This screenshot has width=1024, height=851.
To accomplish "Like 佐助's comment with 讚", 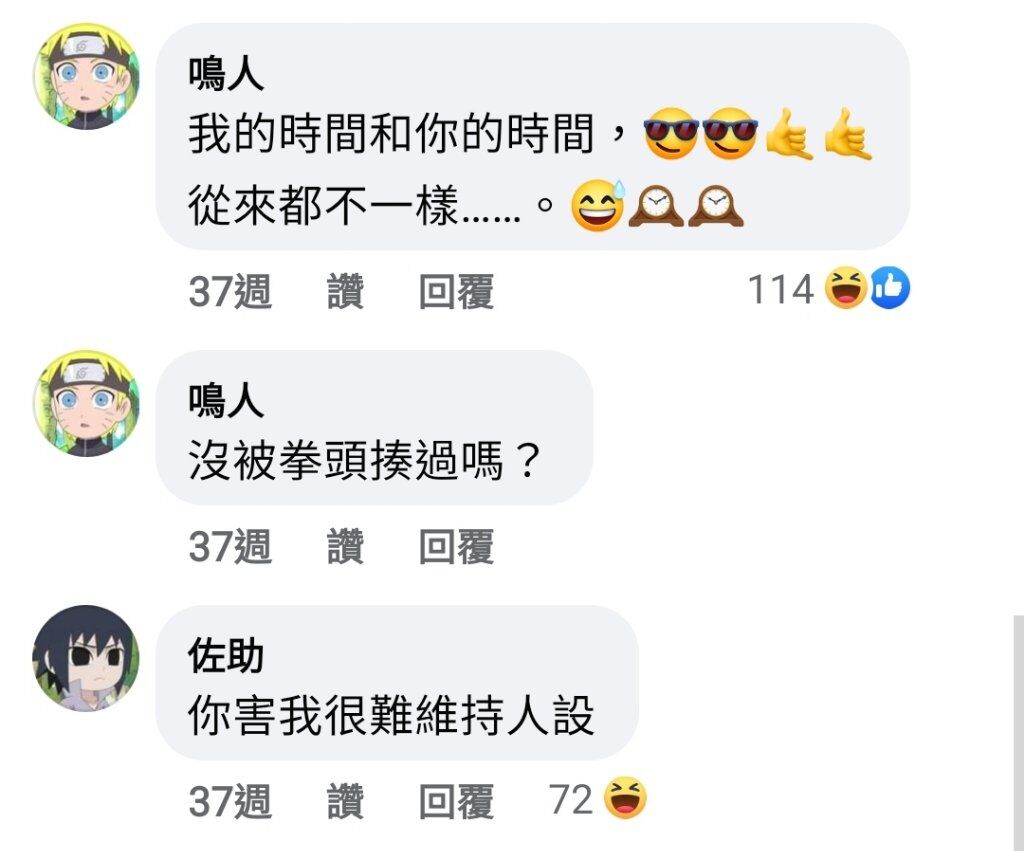I will [x=345, y=801].
